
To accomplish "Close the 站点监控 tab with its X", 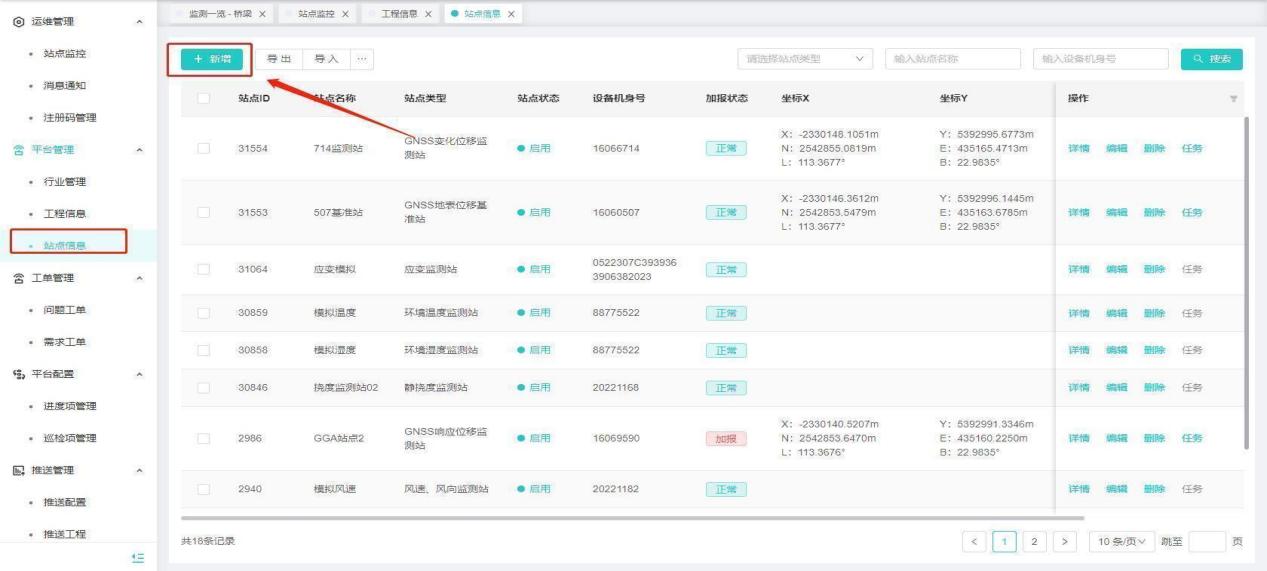I will click(346, 13).
